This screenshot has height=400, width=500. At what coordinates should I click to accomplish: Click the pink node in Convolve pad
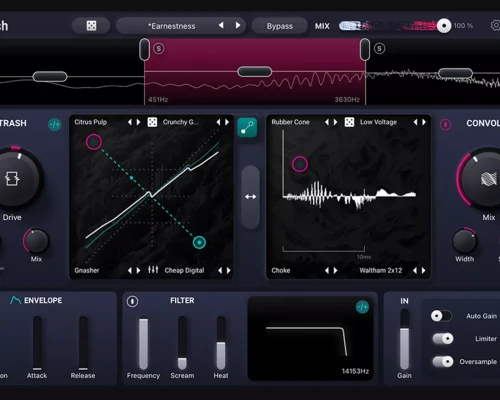coord(300,164)
